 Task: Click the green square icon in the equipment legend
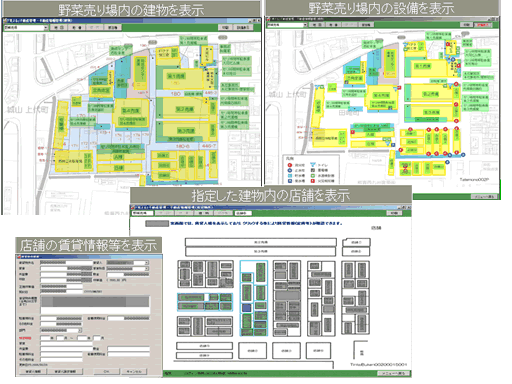313,176
